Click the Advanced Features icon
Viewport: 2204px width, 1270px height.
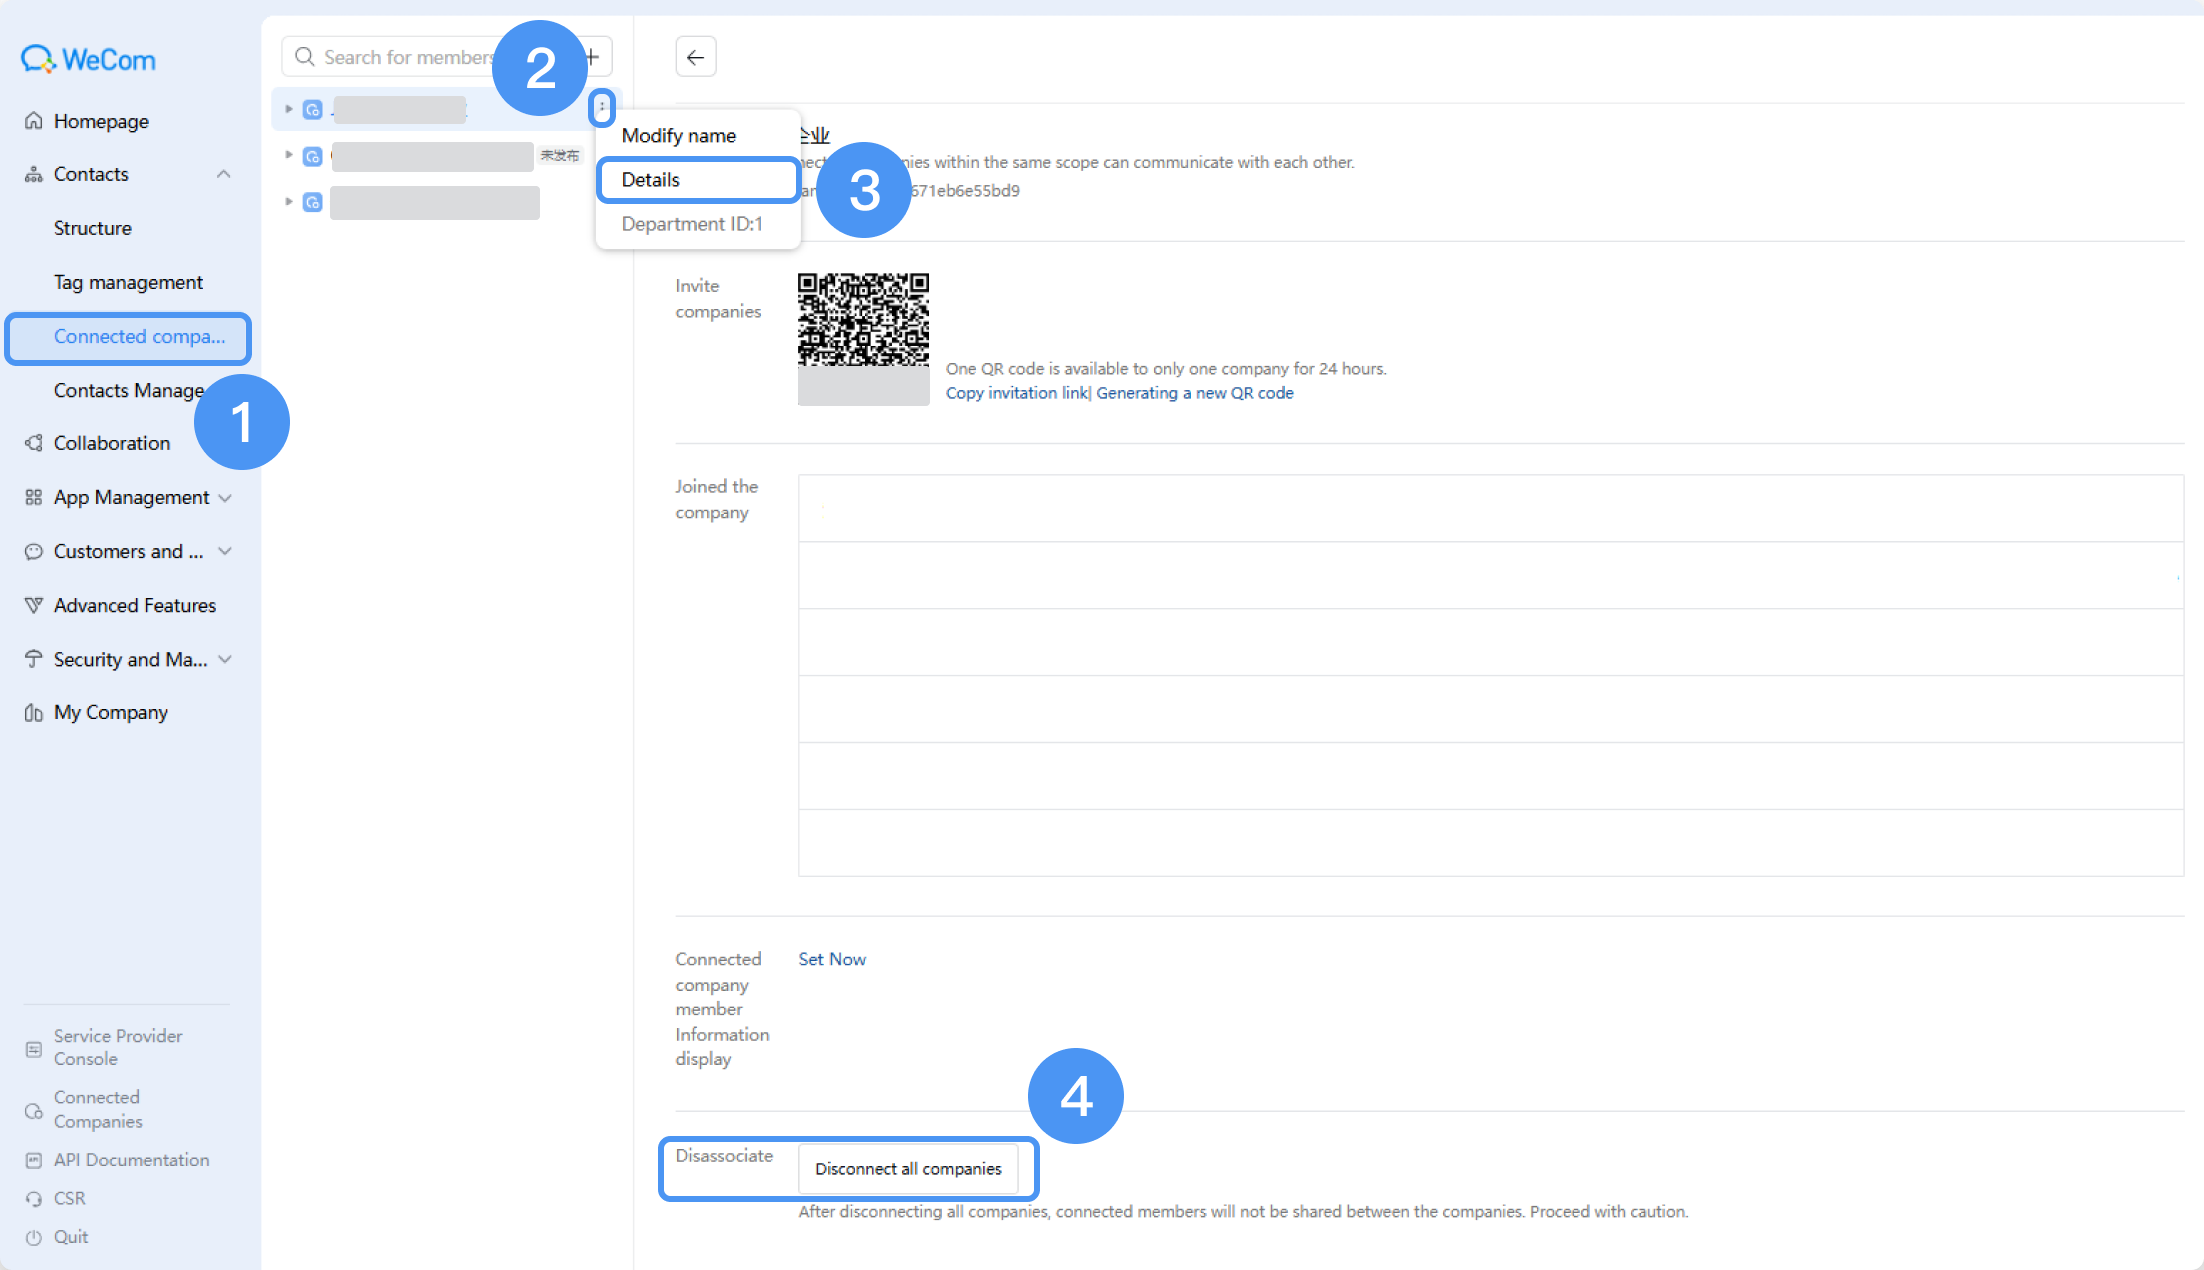(34, 605)
